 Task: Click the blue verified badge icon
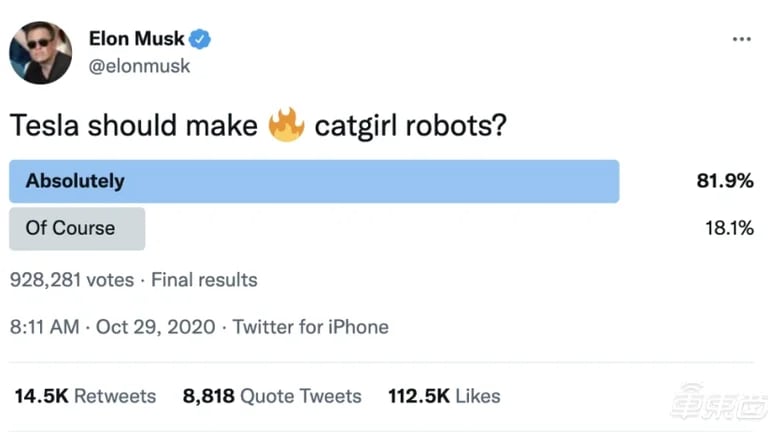click(x=200, y=40)
